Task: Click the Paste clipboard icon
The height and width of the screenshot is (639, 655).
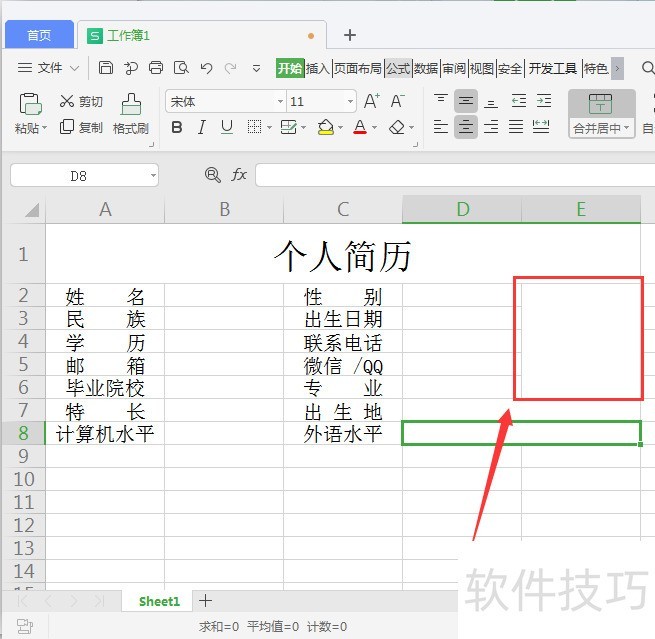Action: (x=30, y=104)
